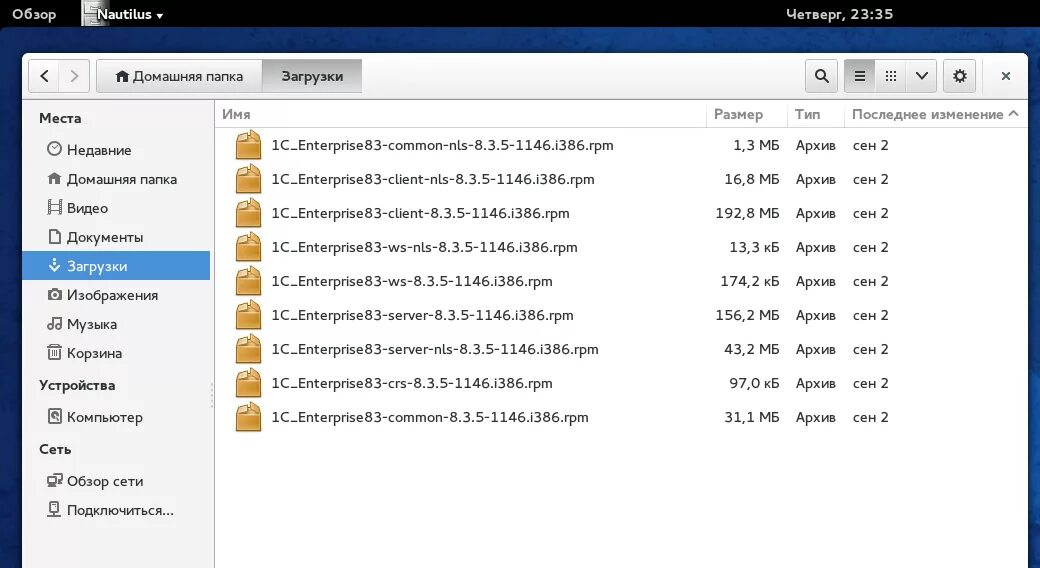1040x568 pixels.
Task: Click archive icon of crs-8.3.5 rpm file
Action: [249, 383]
